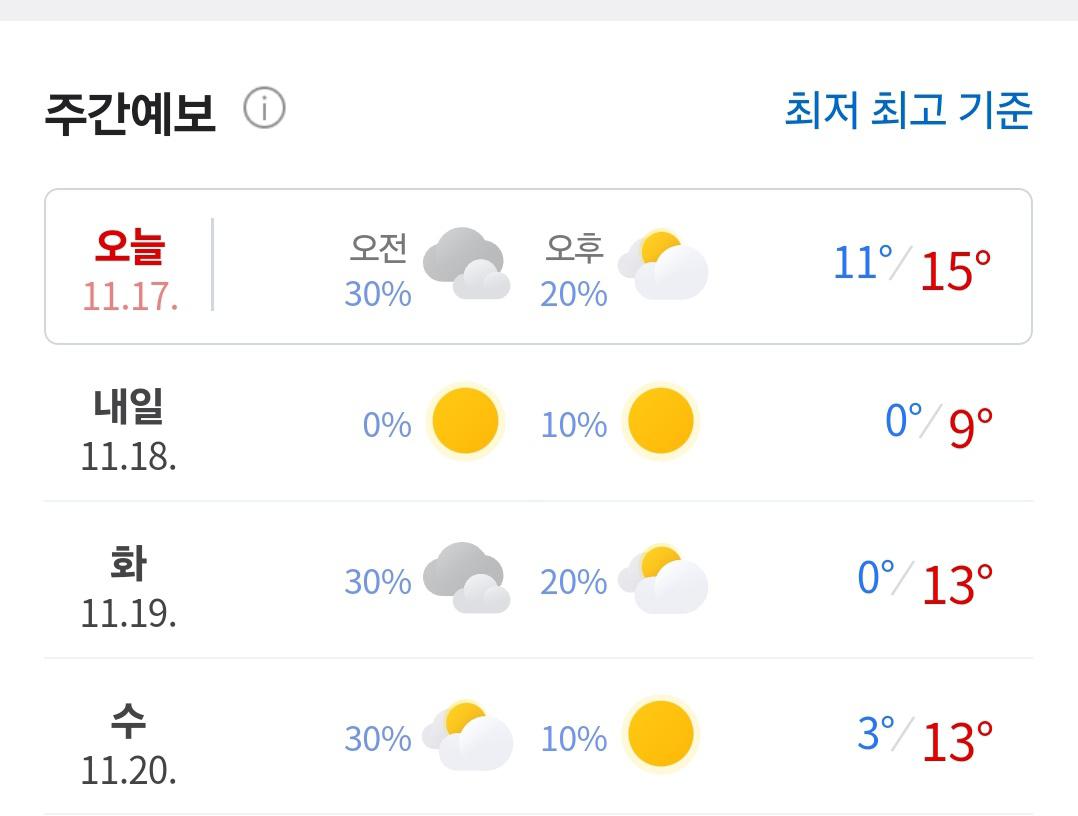Viewport: 1078px width, 816px height.
Task: Tap tomorrow's 0°/9° temperature range
Action: pos(939,424)
